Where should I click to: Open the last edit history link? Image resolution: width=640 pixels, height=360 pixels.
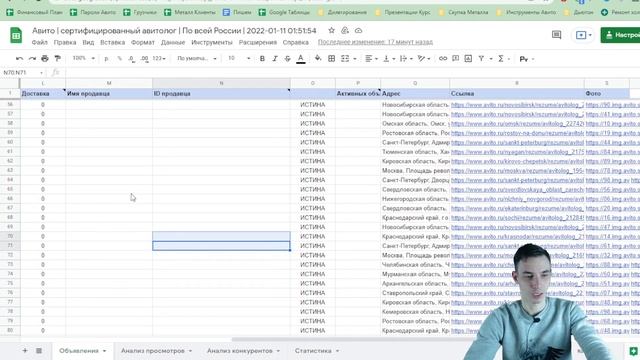coord(375,42)
